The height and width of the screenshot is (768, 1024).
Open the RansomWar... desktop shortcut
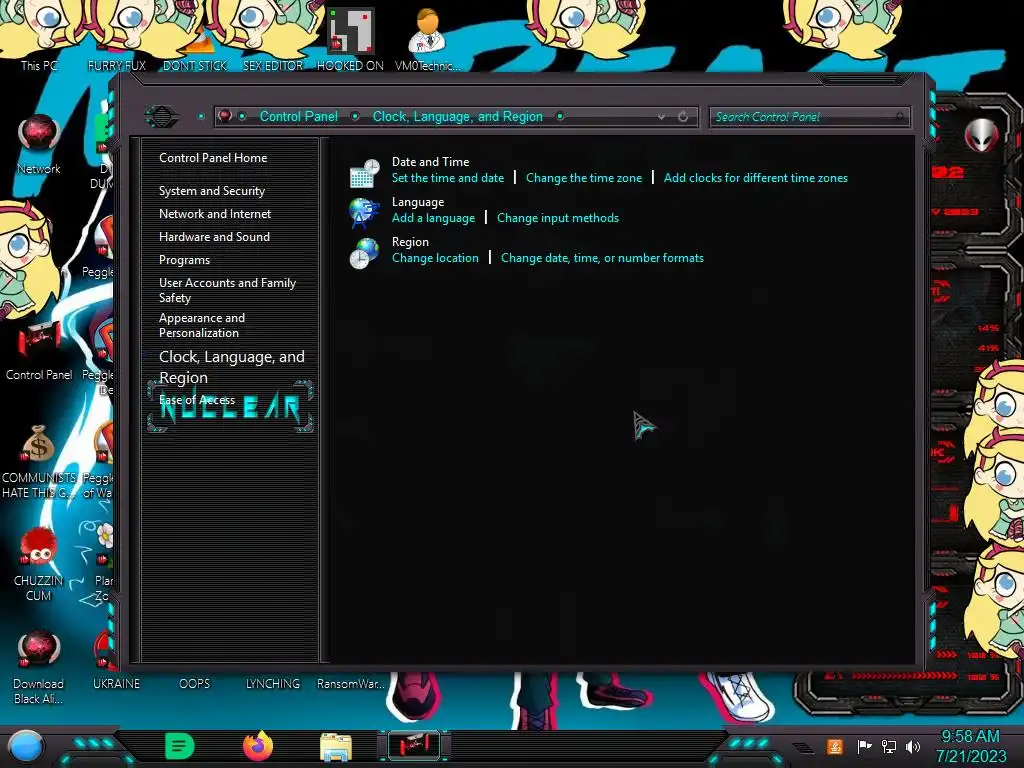pos(351,683)
